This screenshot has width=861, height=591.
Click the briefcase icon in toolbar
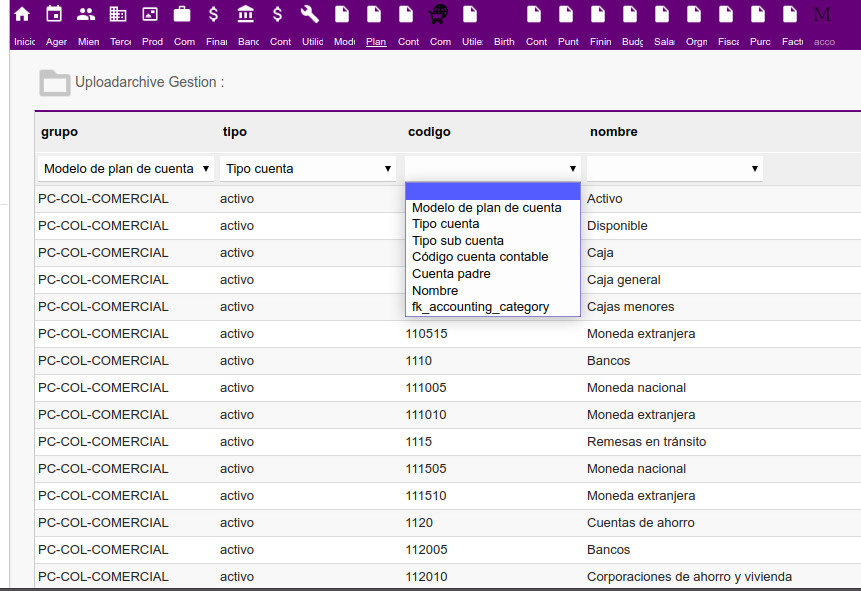click(182, 15)
